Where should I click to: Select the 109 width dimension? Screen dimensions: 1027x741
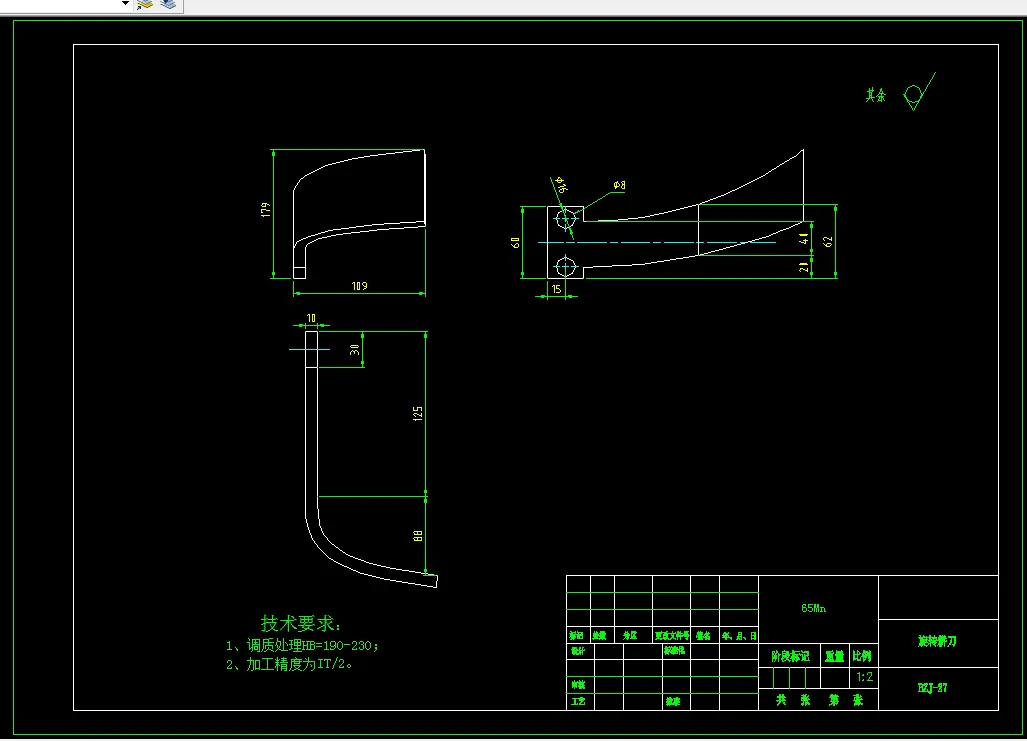pos(360,286)
